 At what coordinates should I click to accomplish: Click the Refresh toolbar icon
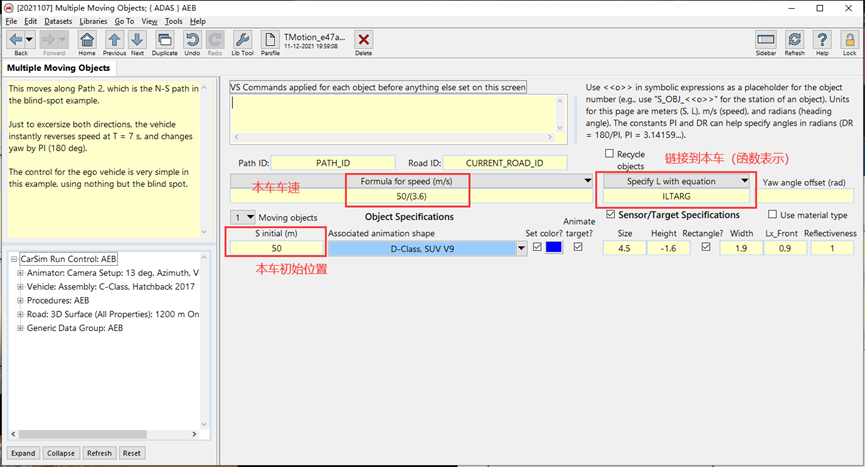click(x=794, y=40)
